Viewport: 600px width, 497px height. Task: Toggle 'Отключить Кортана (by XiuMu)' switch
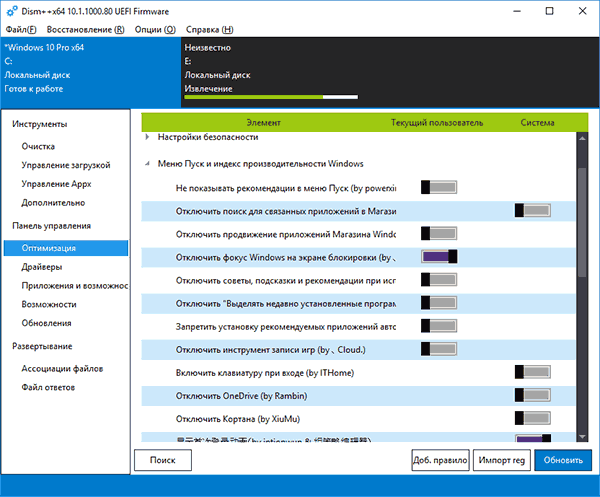(533, 418)
